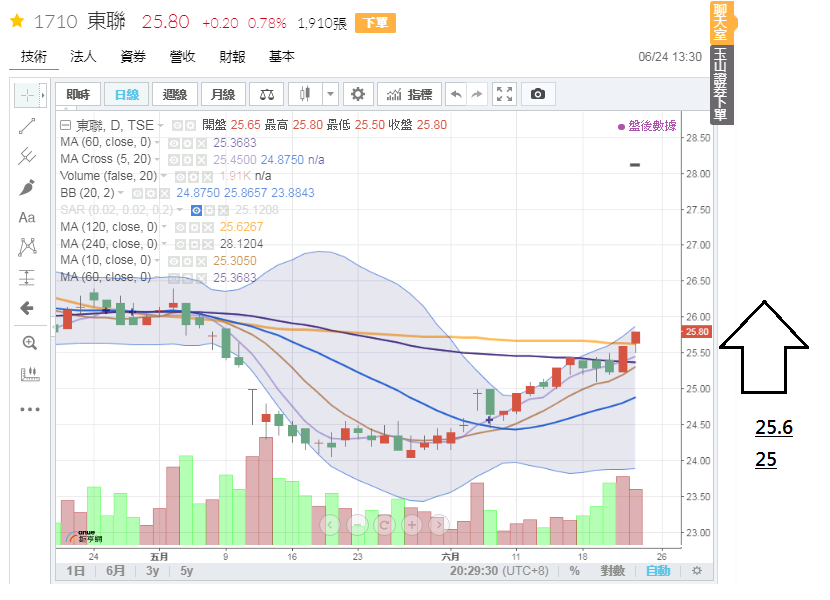Image resolution: width=830 pixels, height=600 pixels.
Task: Add 東聯 to favorites with star
Action: click(16, 21)
